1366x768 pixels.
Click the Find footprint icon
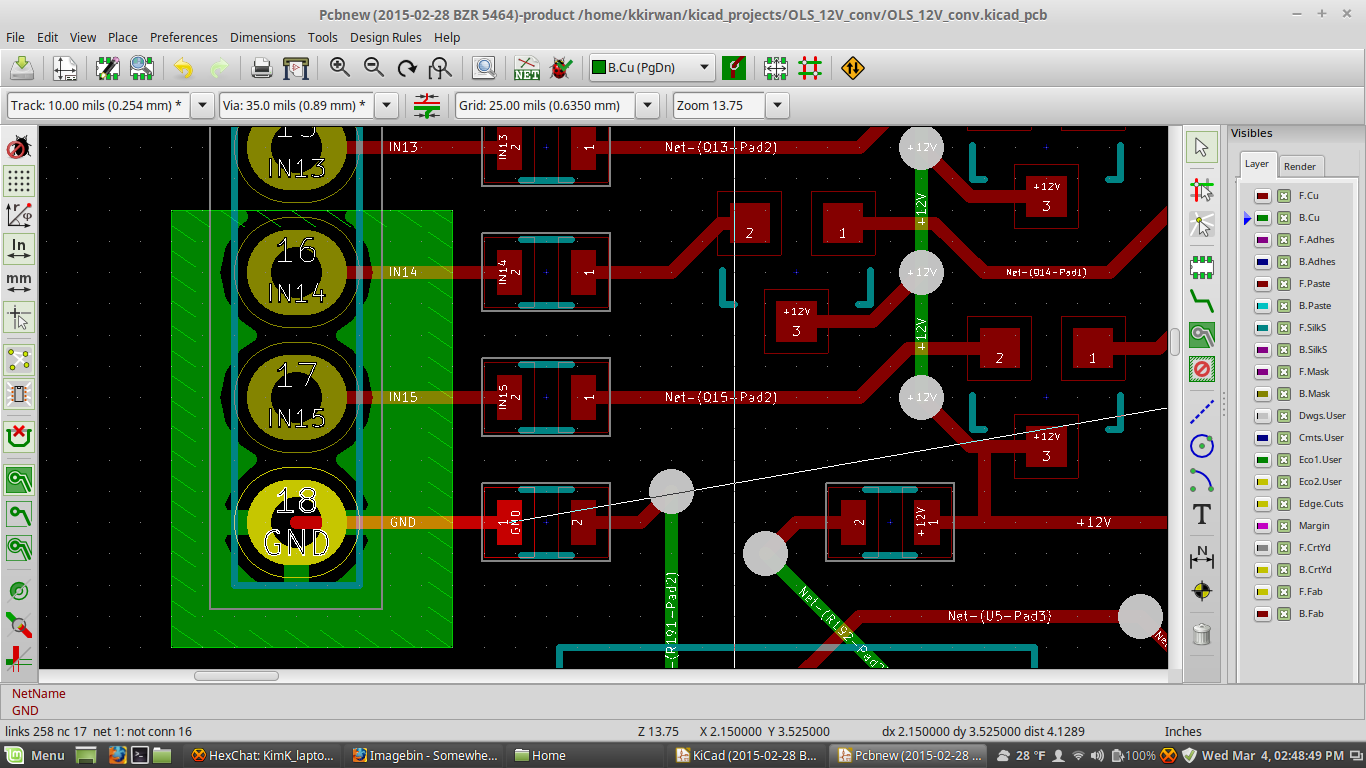point(484,68)
